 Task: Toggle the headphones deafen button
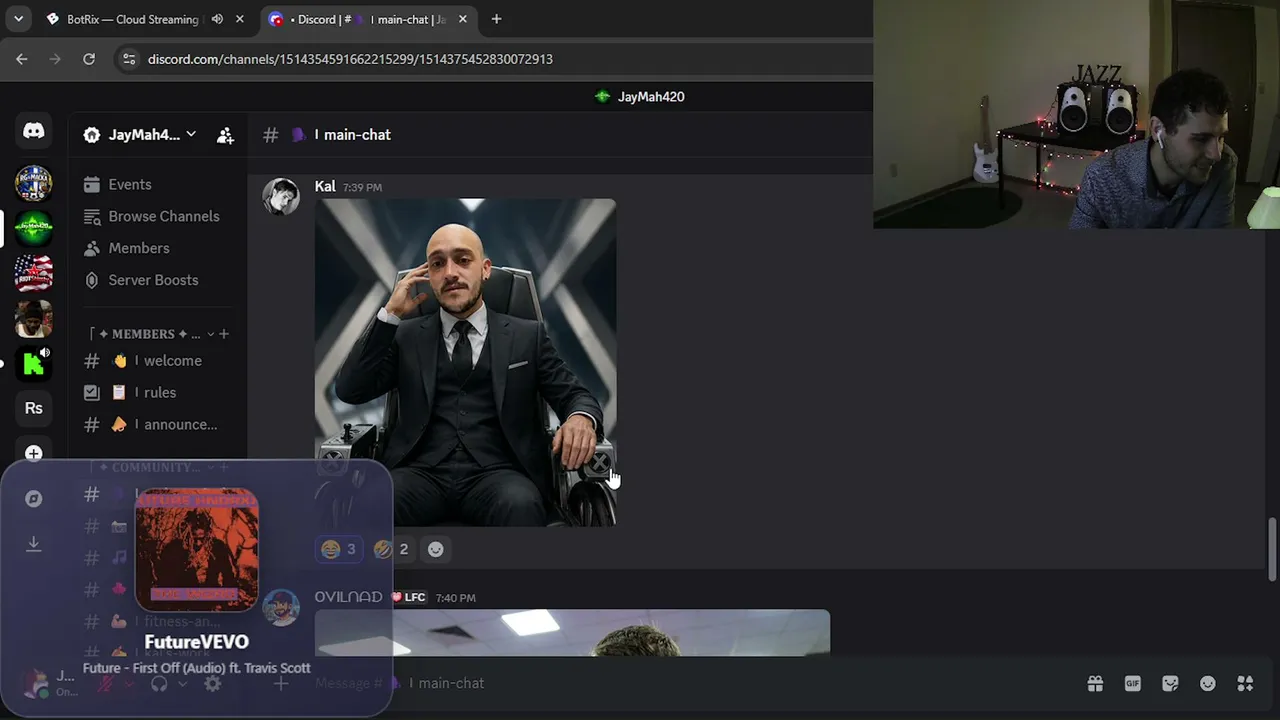coord(159,684)
